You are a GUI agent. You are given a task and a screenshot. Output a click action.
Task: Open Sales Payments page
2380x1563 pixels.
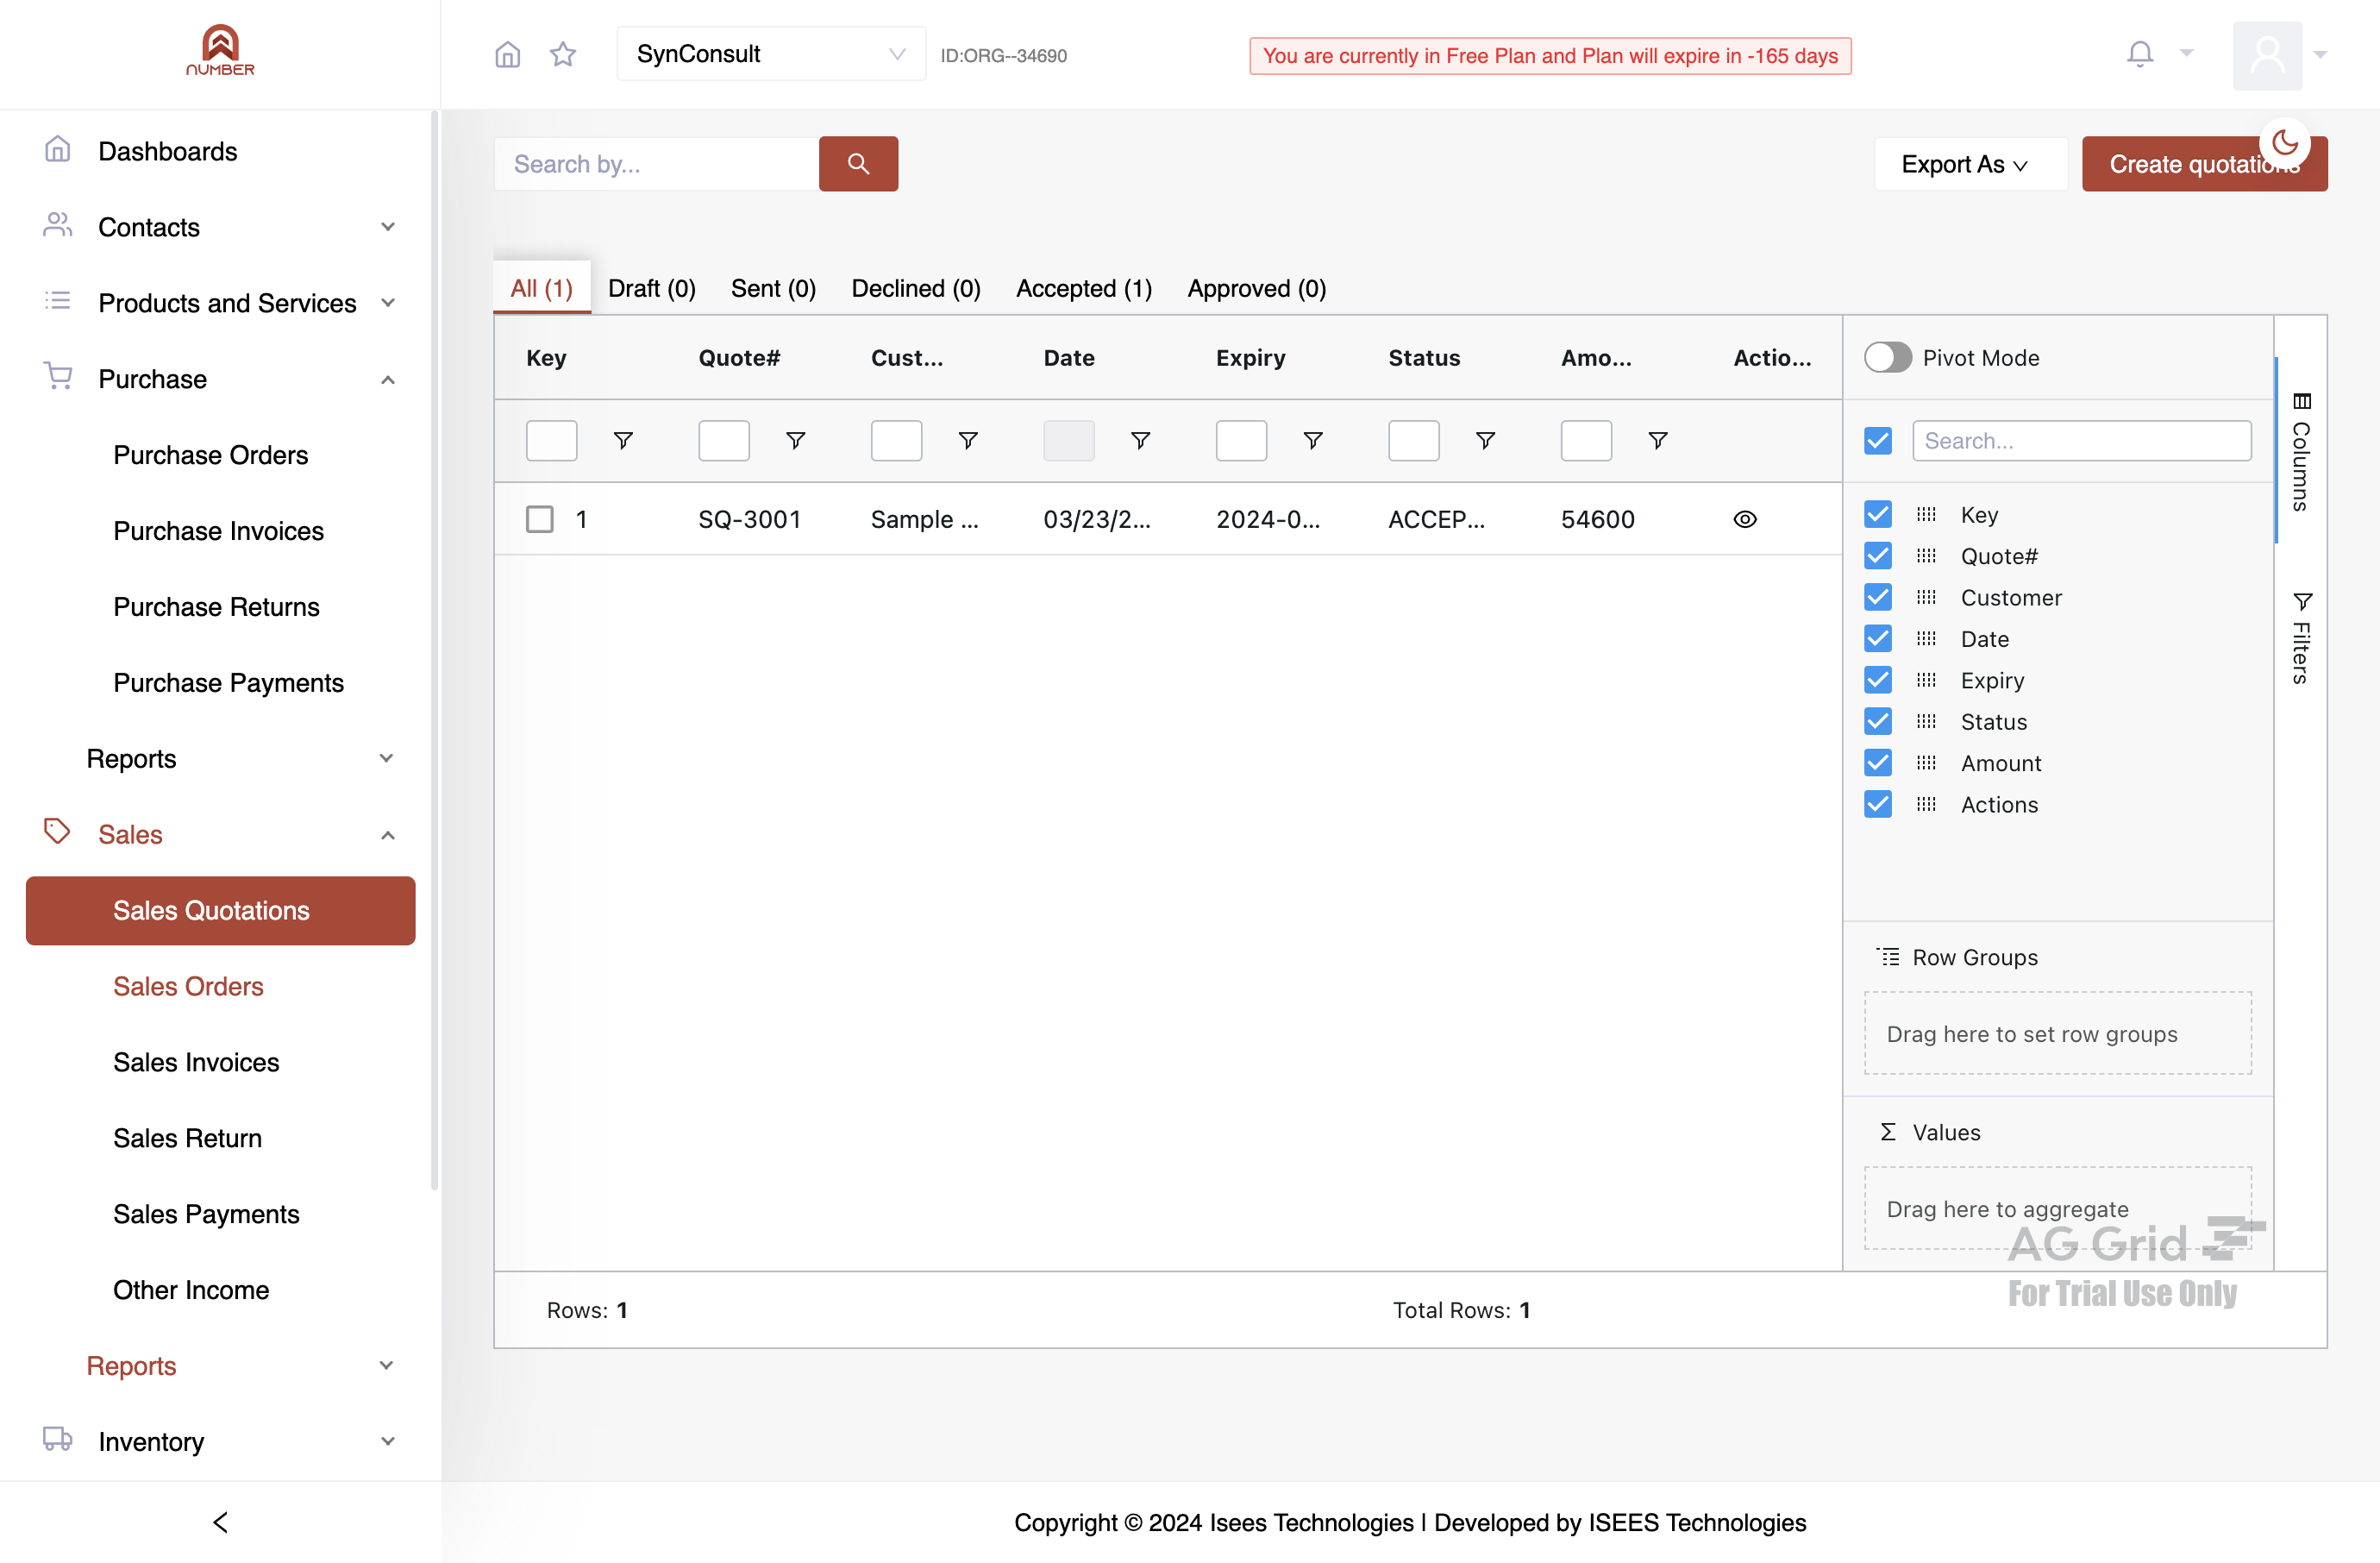click(206, 1214)
